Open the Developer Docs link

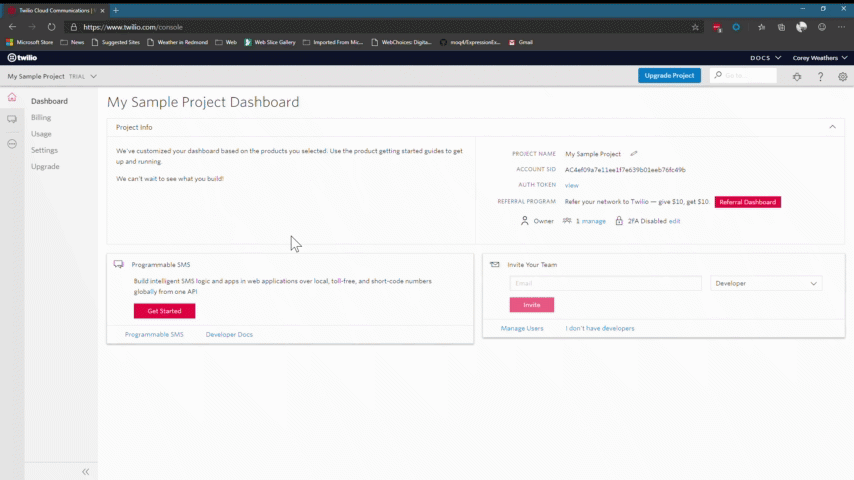click(229, 335)
